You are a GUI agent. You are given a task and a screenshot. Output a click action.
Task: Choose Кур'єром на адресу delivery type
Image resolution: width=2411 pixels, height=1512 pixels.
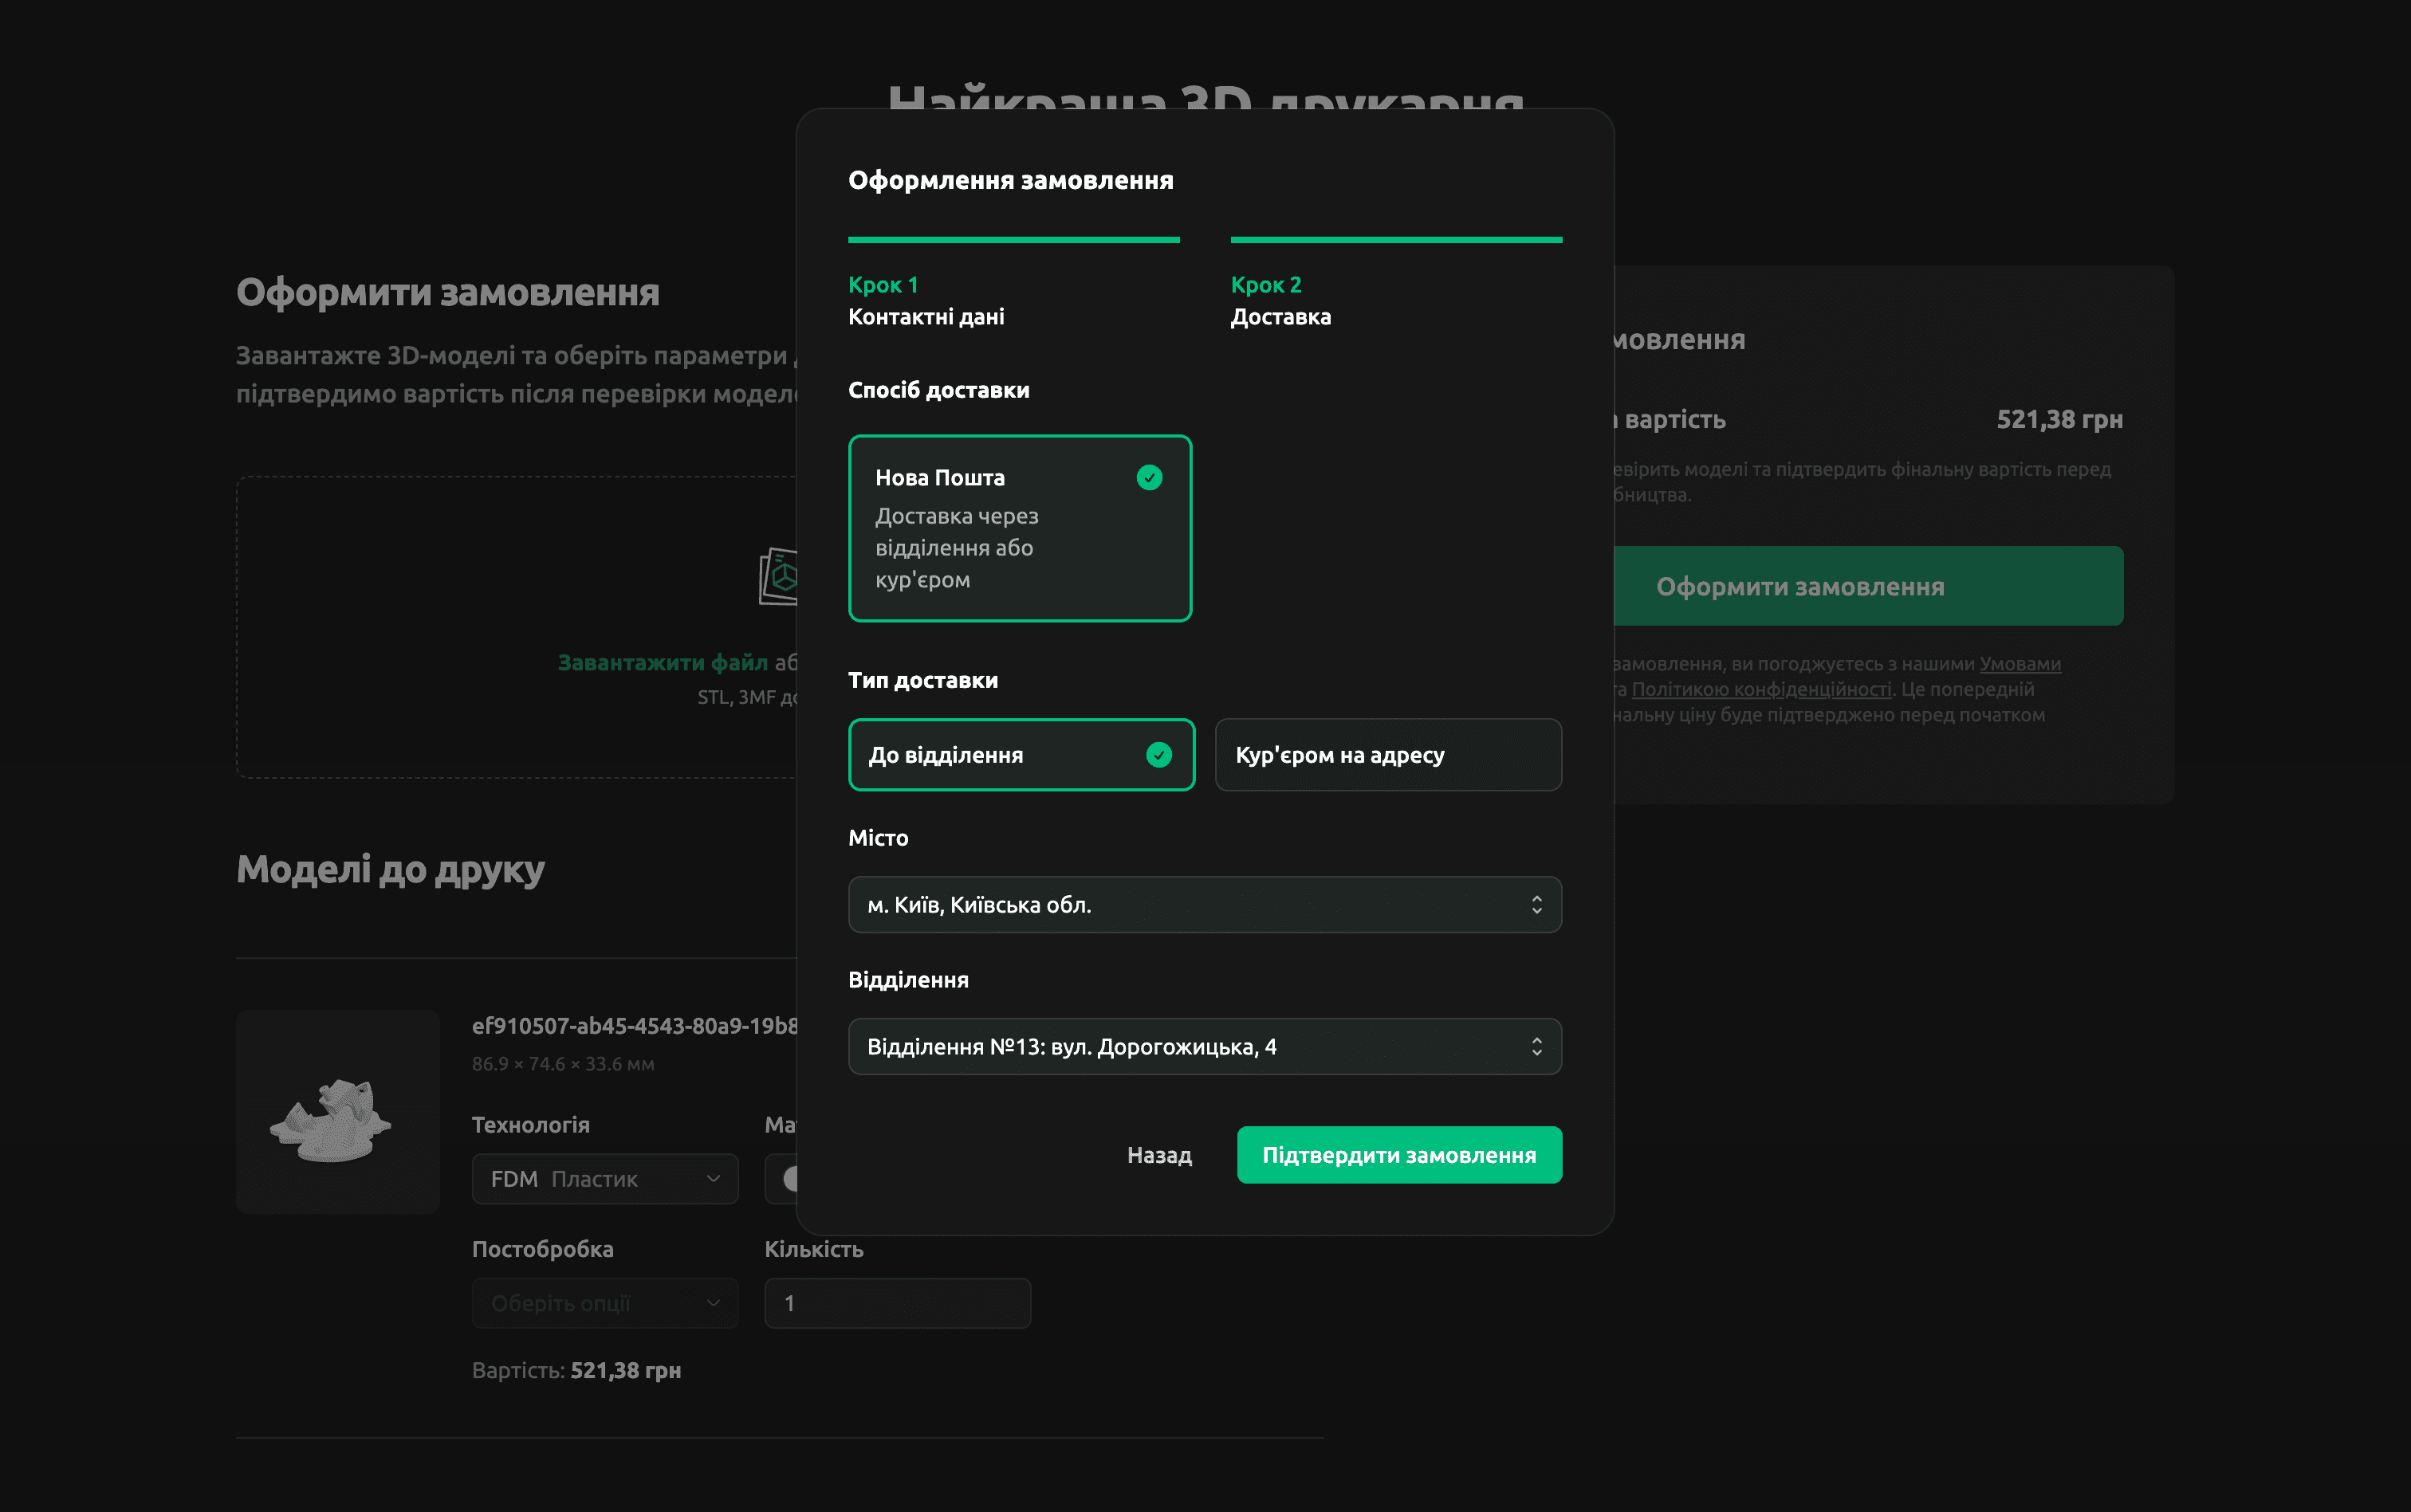(x=1387, y=755)
